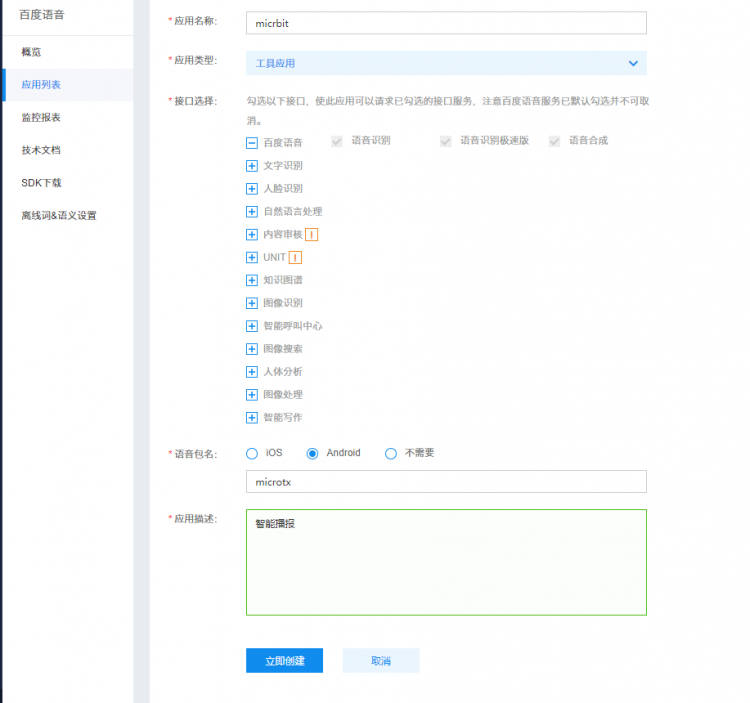Image resolution: width=750 pixels, height=703 pixels.
Task: Click the 取消 button
Action: (x=381, y=660)
